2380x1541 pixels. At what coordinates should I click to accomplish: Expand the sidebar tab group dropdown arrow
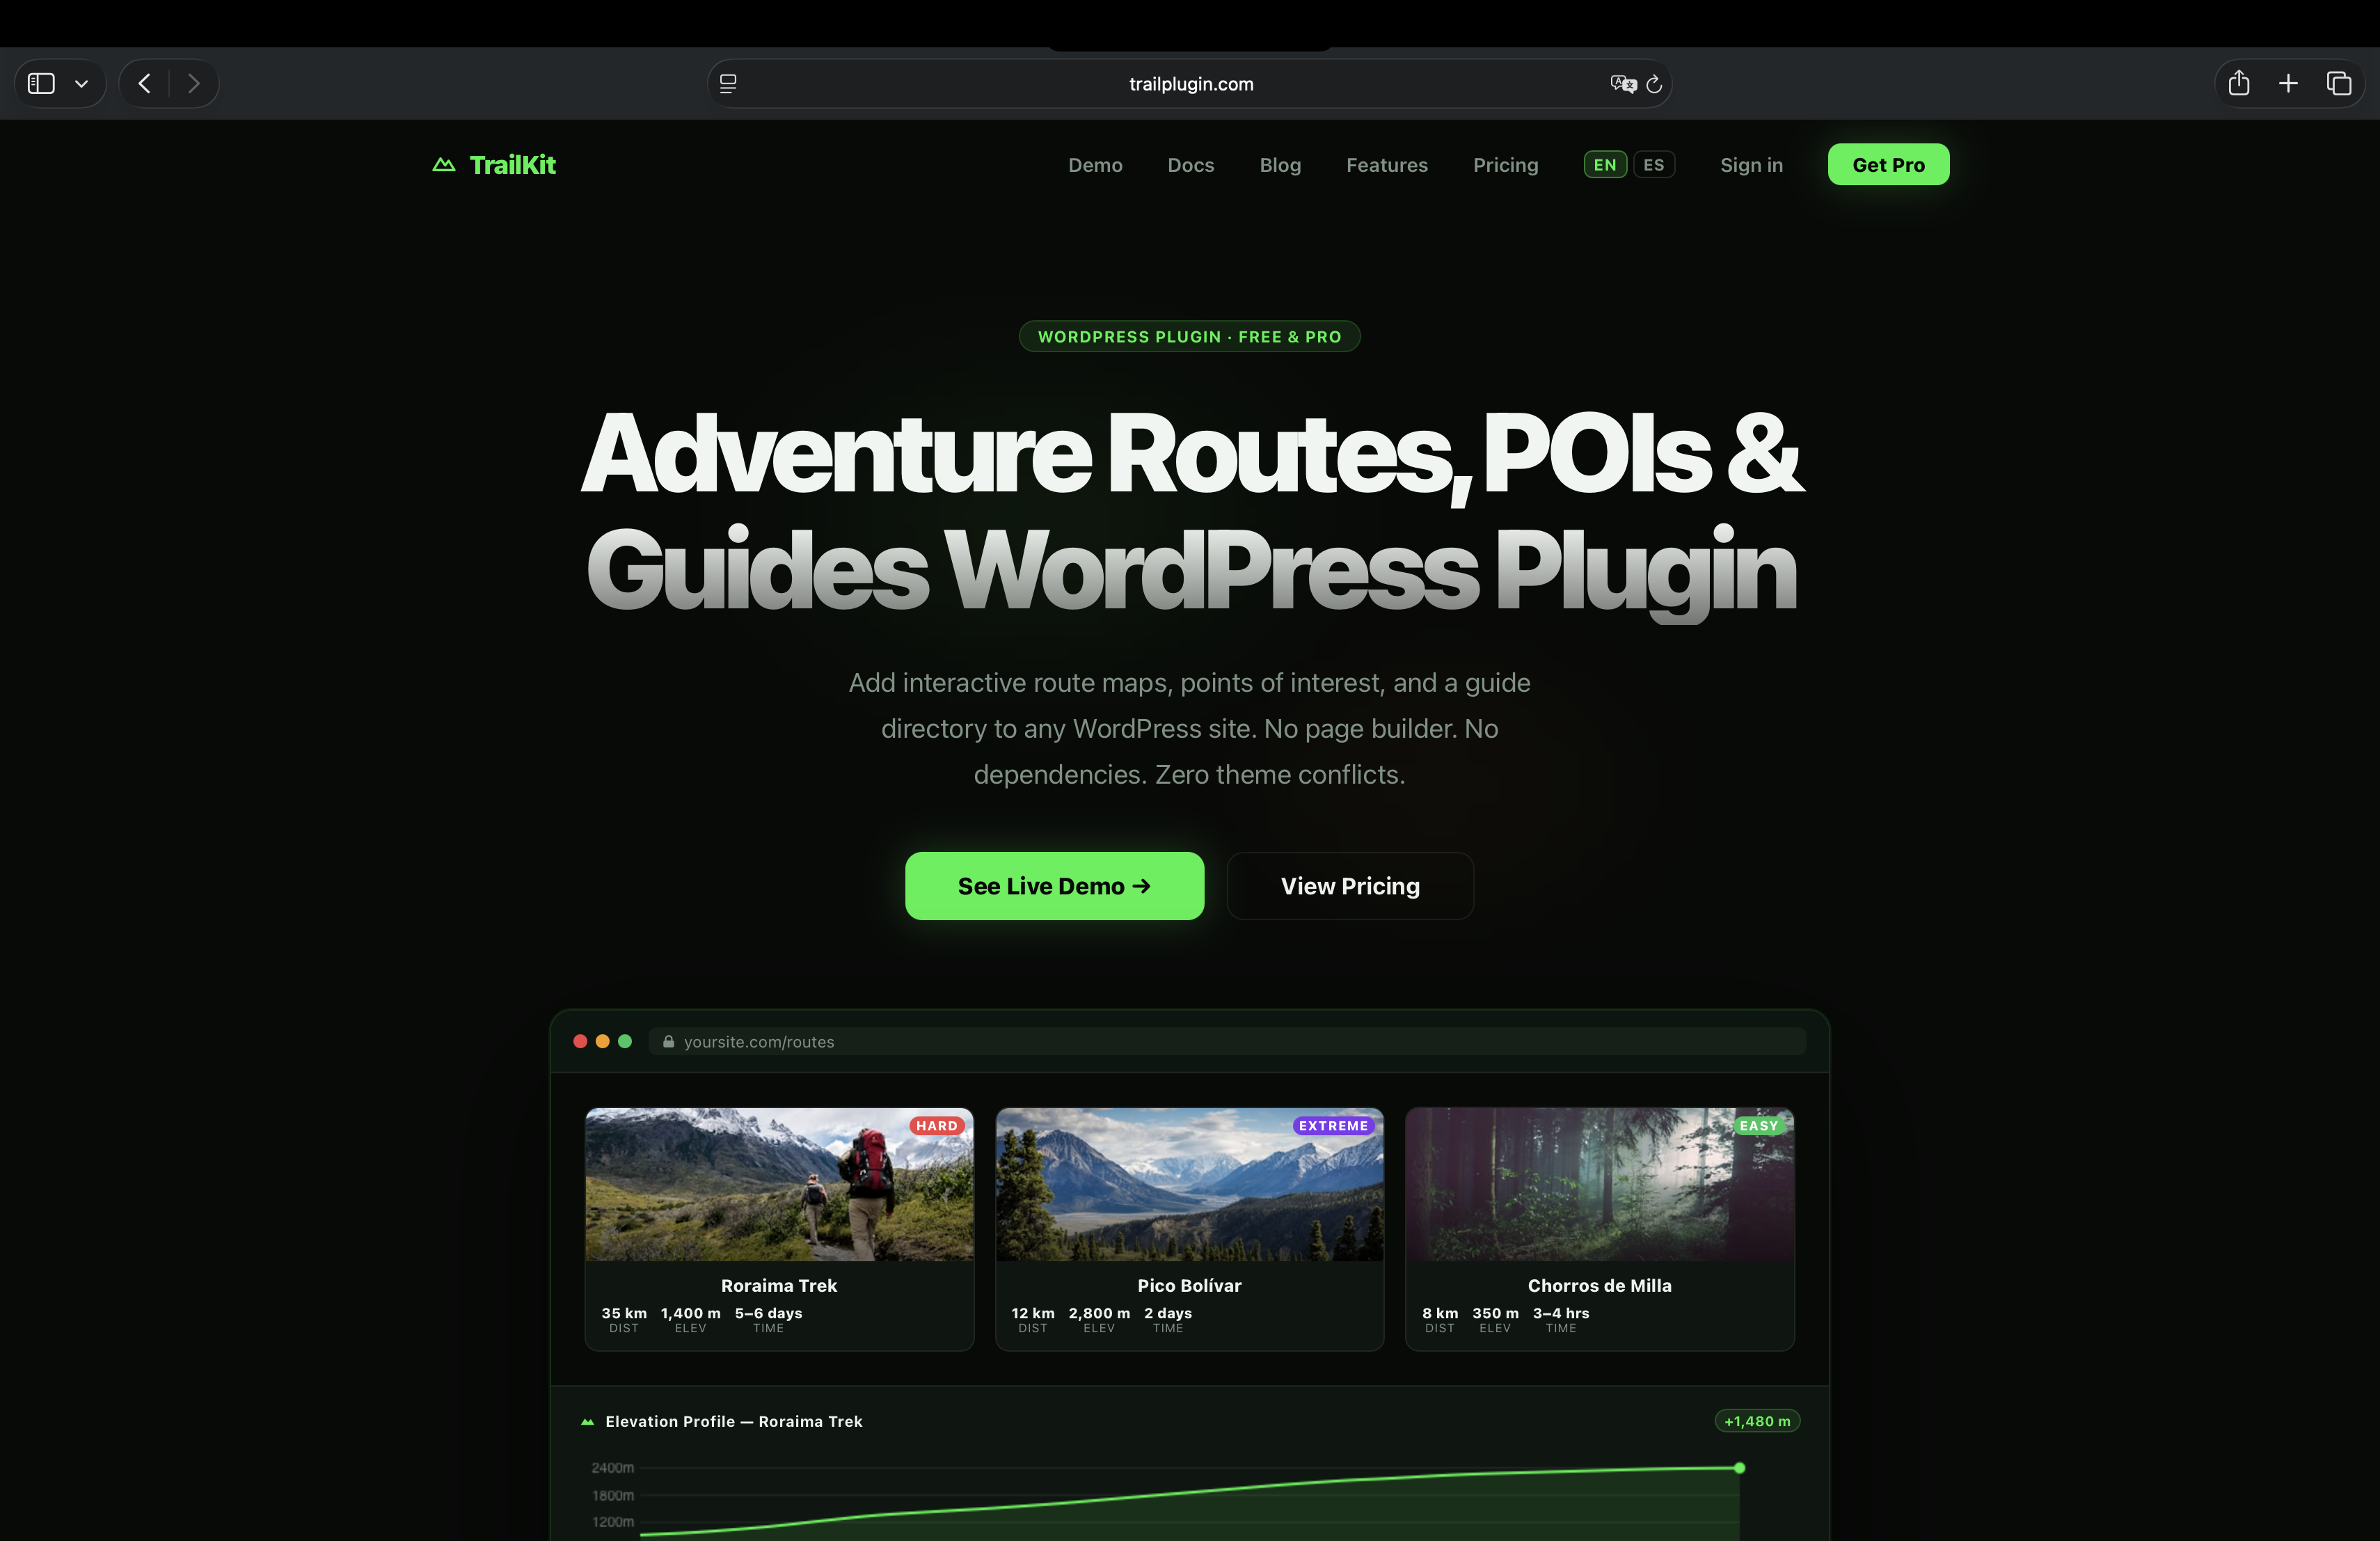pyautogui.click(x=82, y=84)
